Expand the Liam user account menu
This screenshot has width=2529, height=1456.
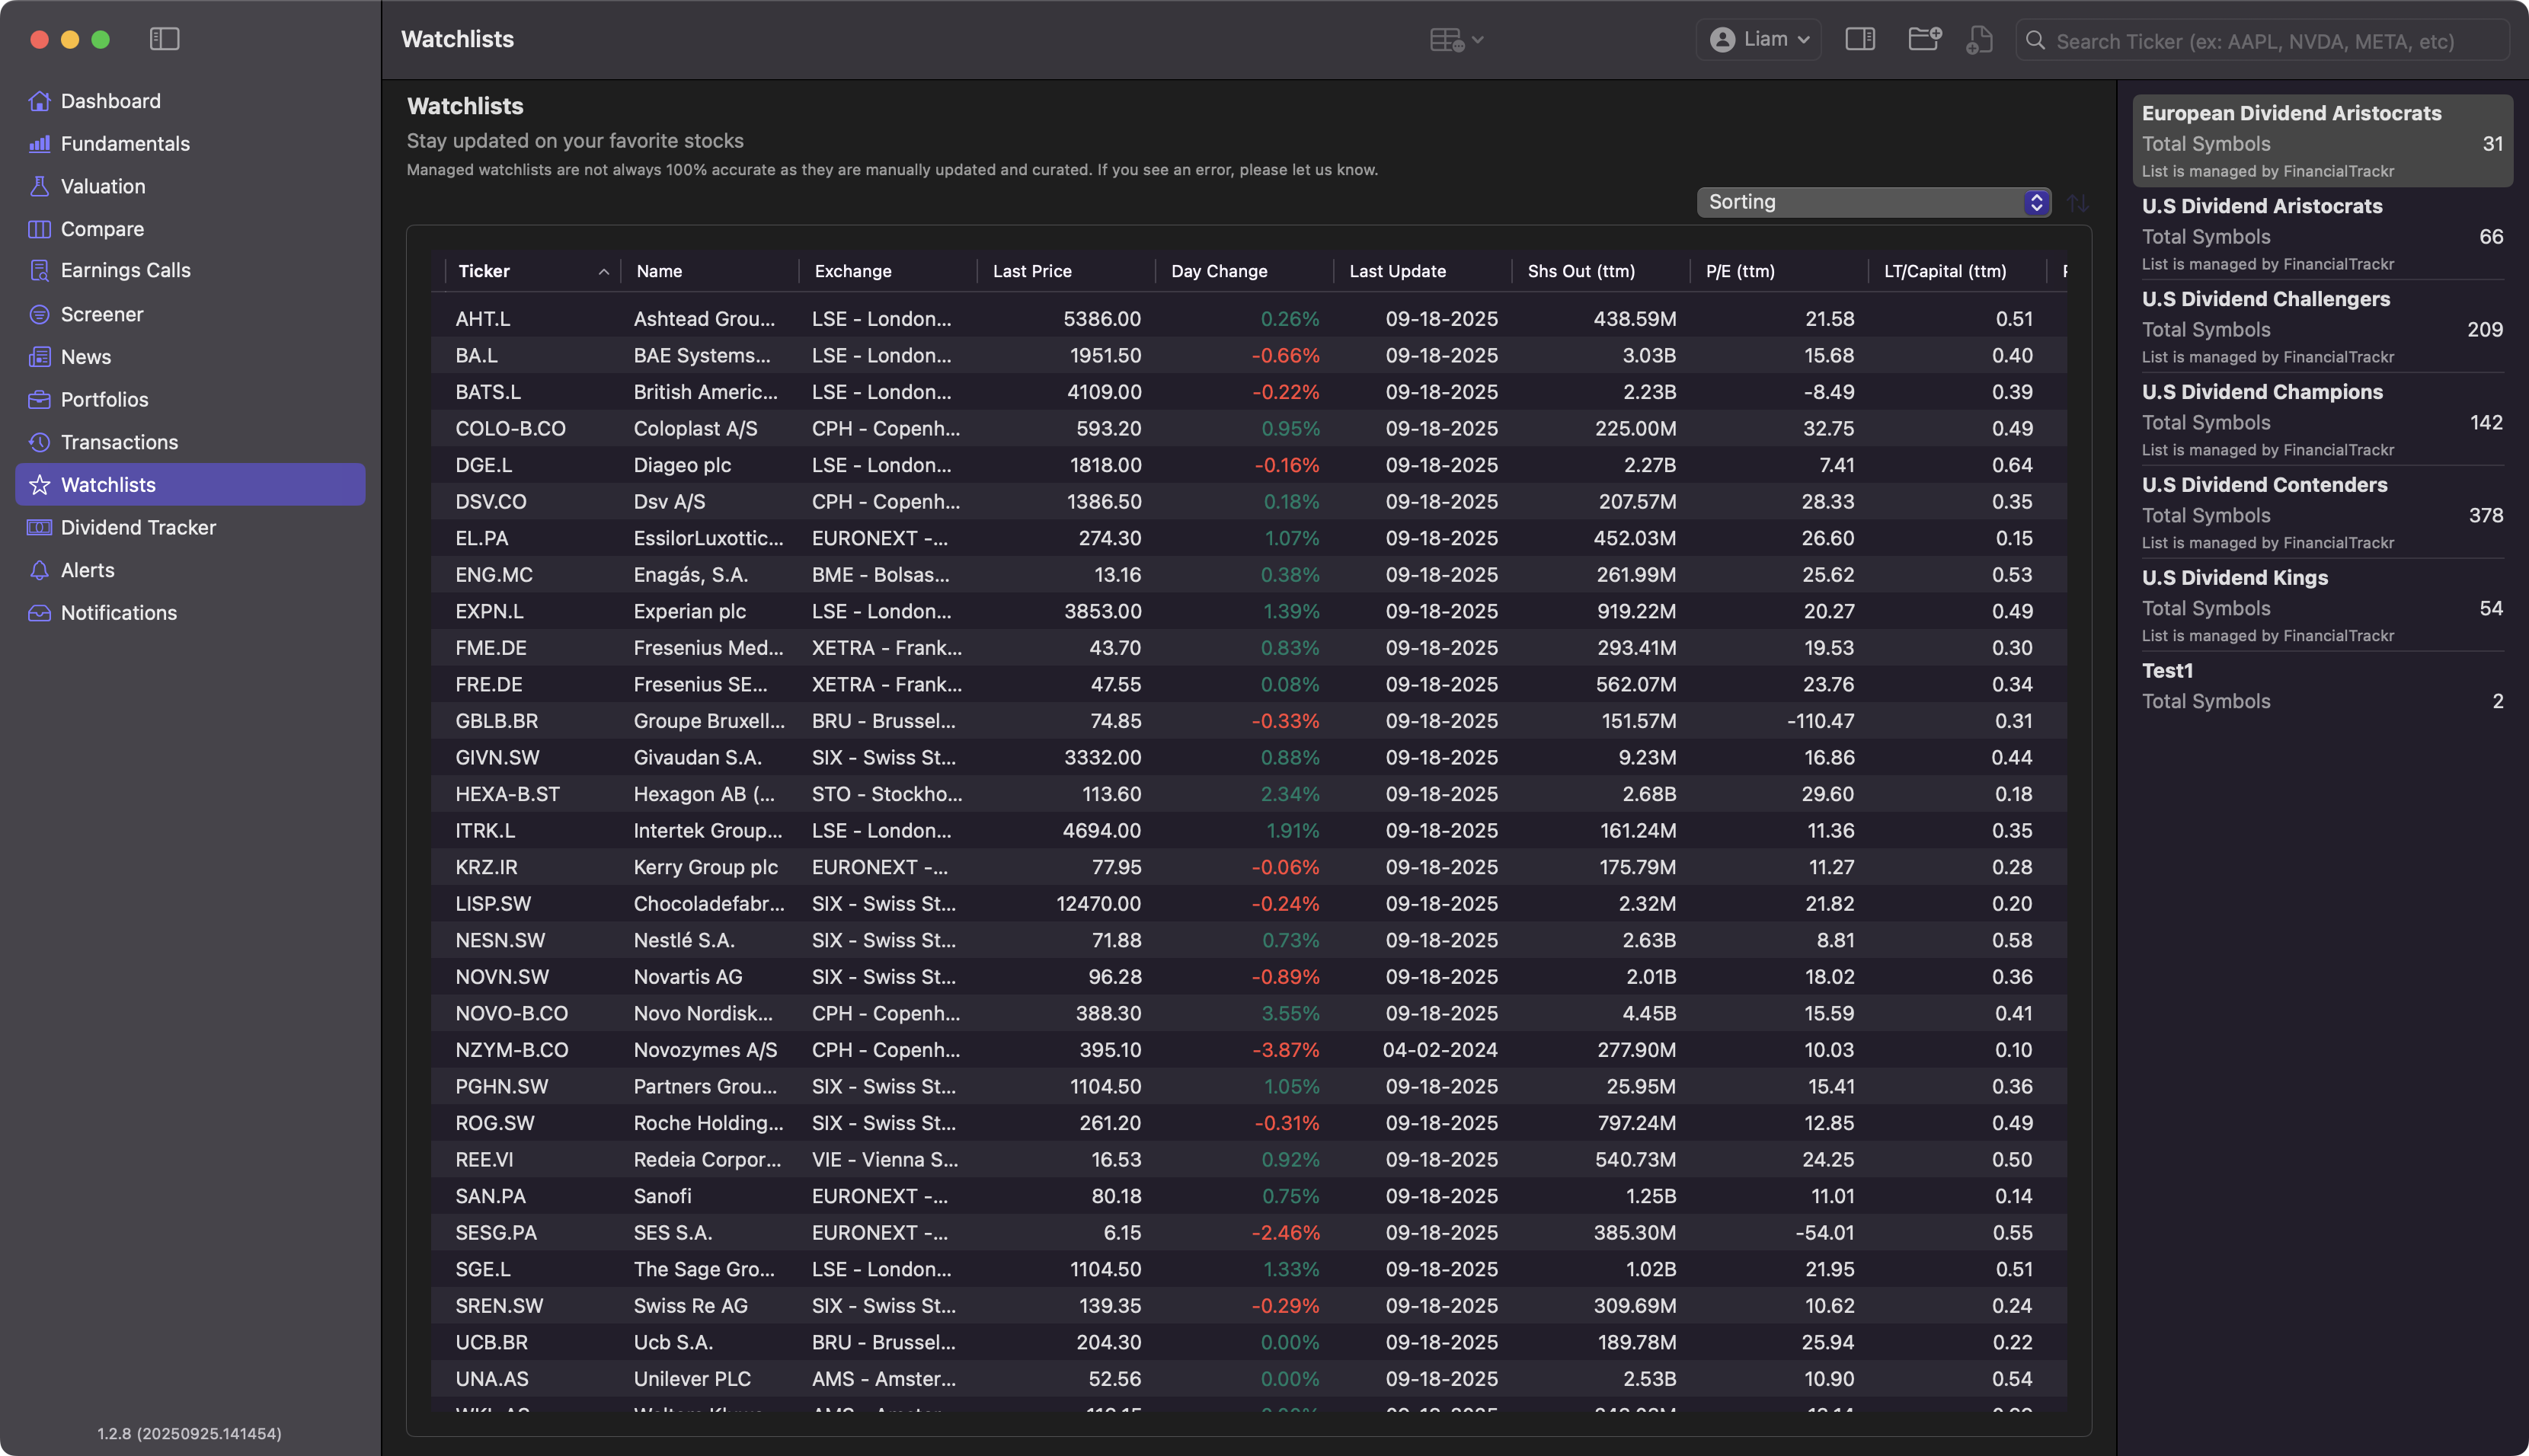(1759, 39)
